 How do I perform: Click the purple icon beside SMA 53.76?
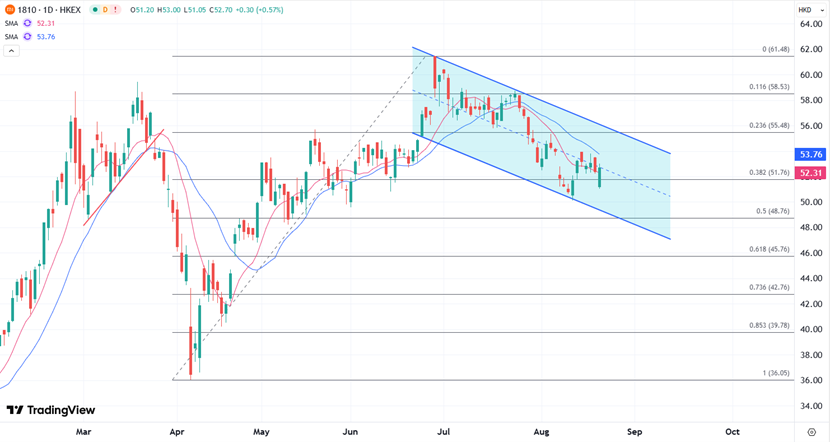pyautogui.click(x=28, y=37)
